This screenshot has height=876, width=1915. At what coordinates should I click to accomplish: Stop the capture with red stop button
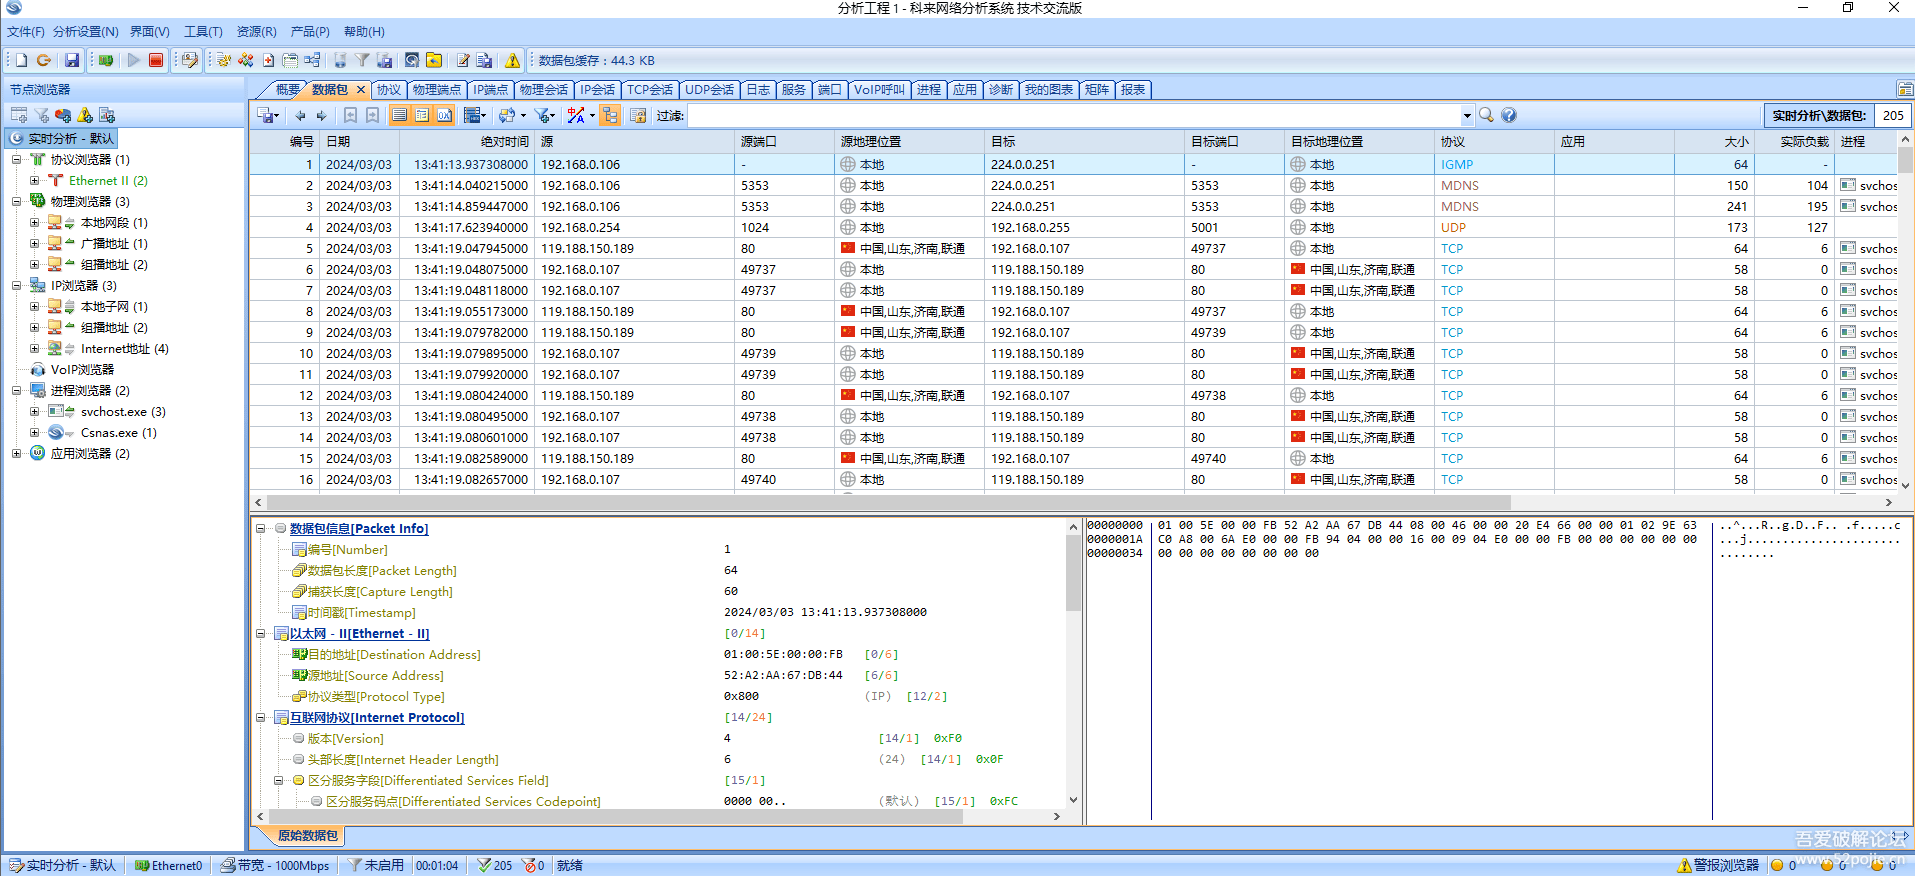point(156,60)
